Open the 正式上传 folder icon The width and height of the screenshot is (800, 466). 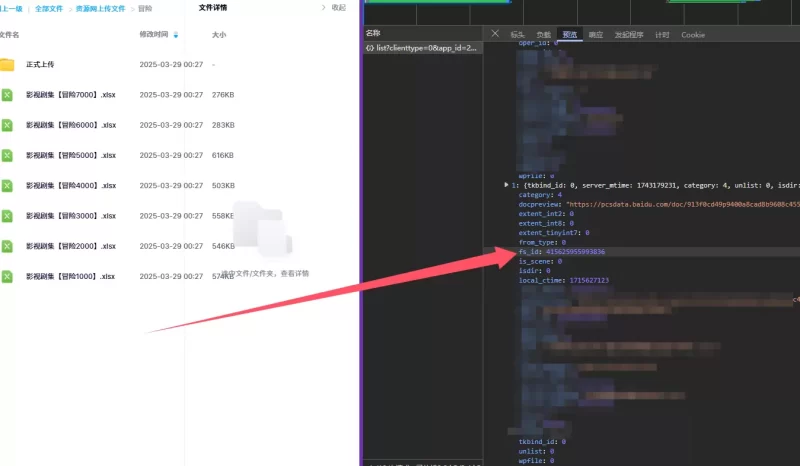click(x=7, y=65)
